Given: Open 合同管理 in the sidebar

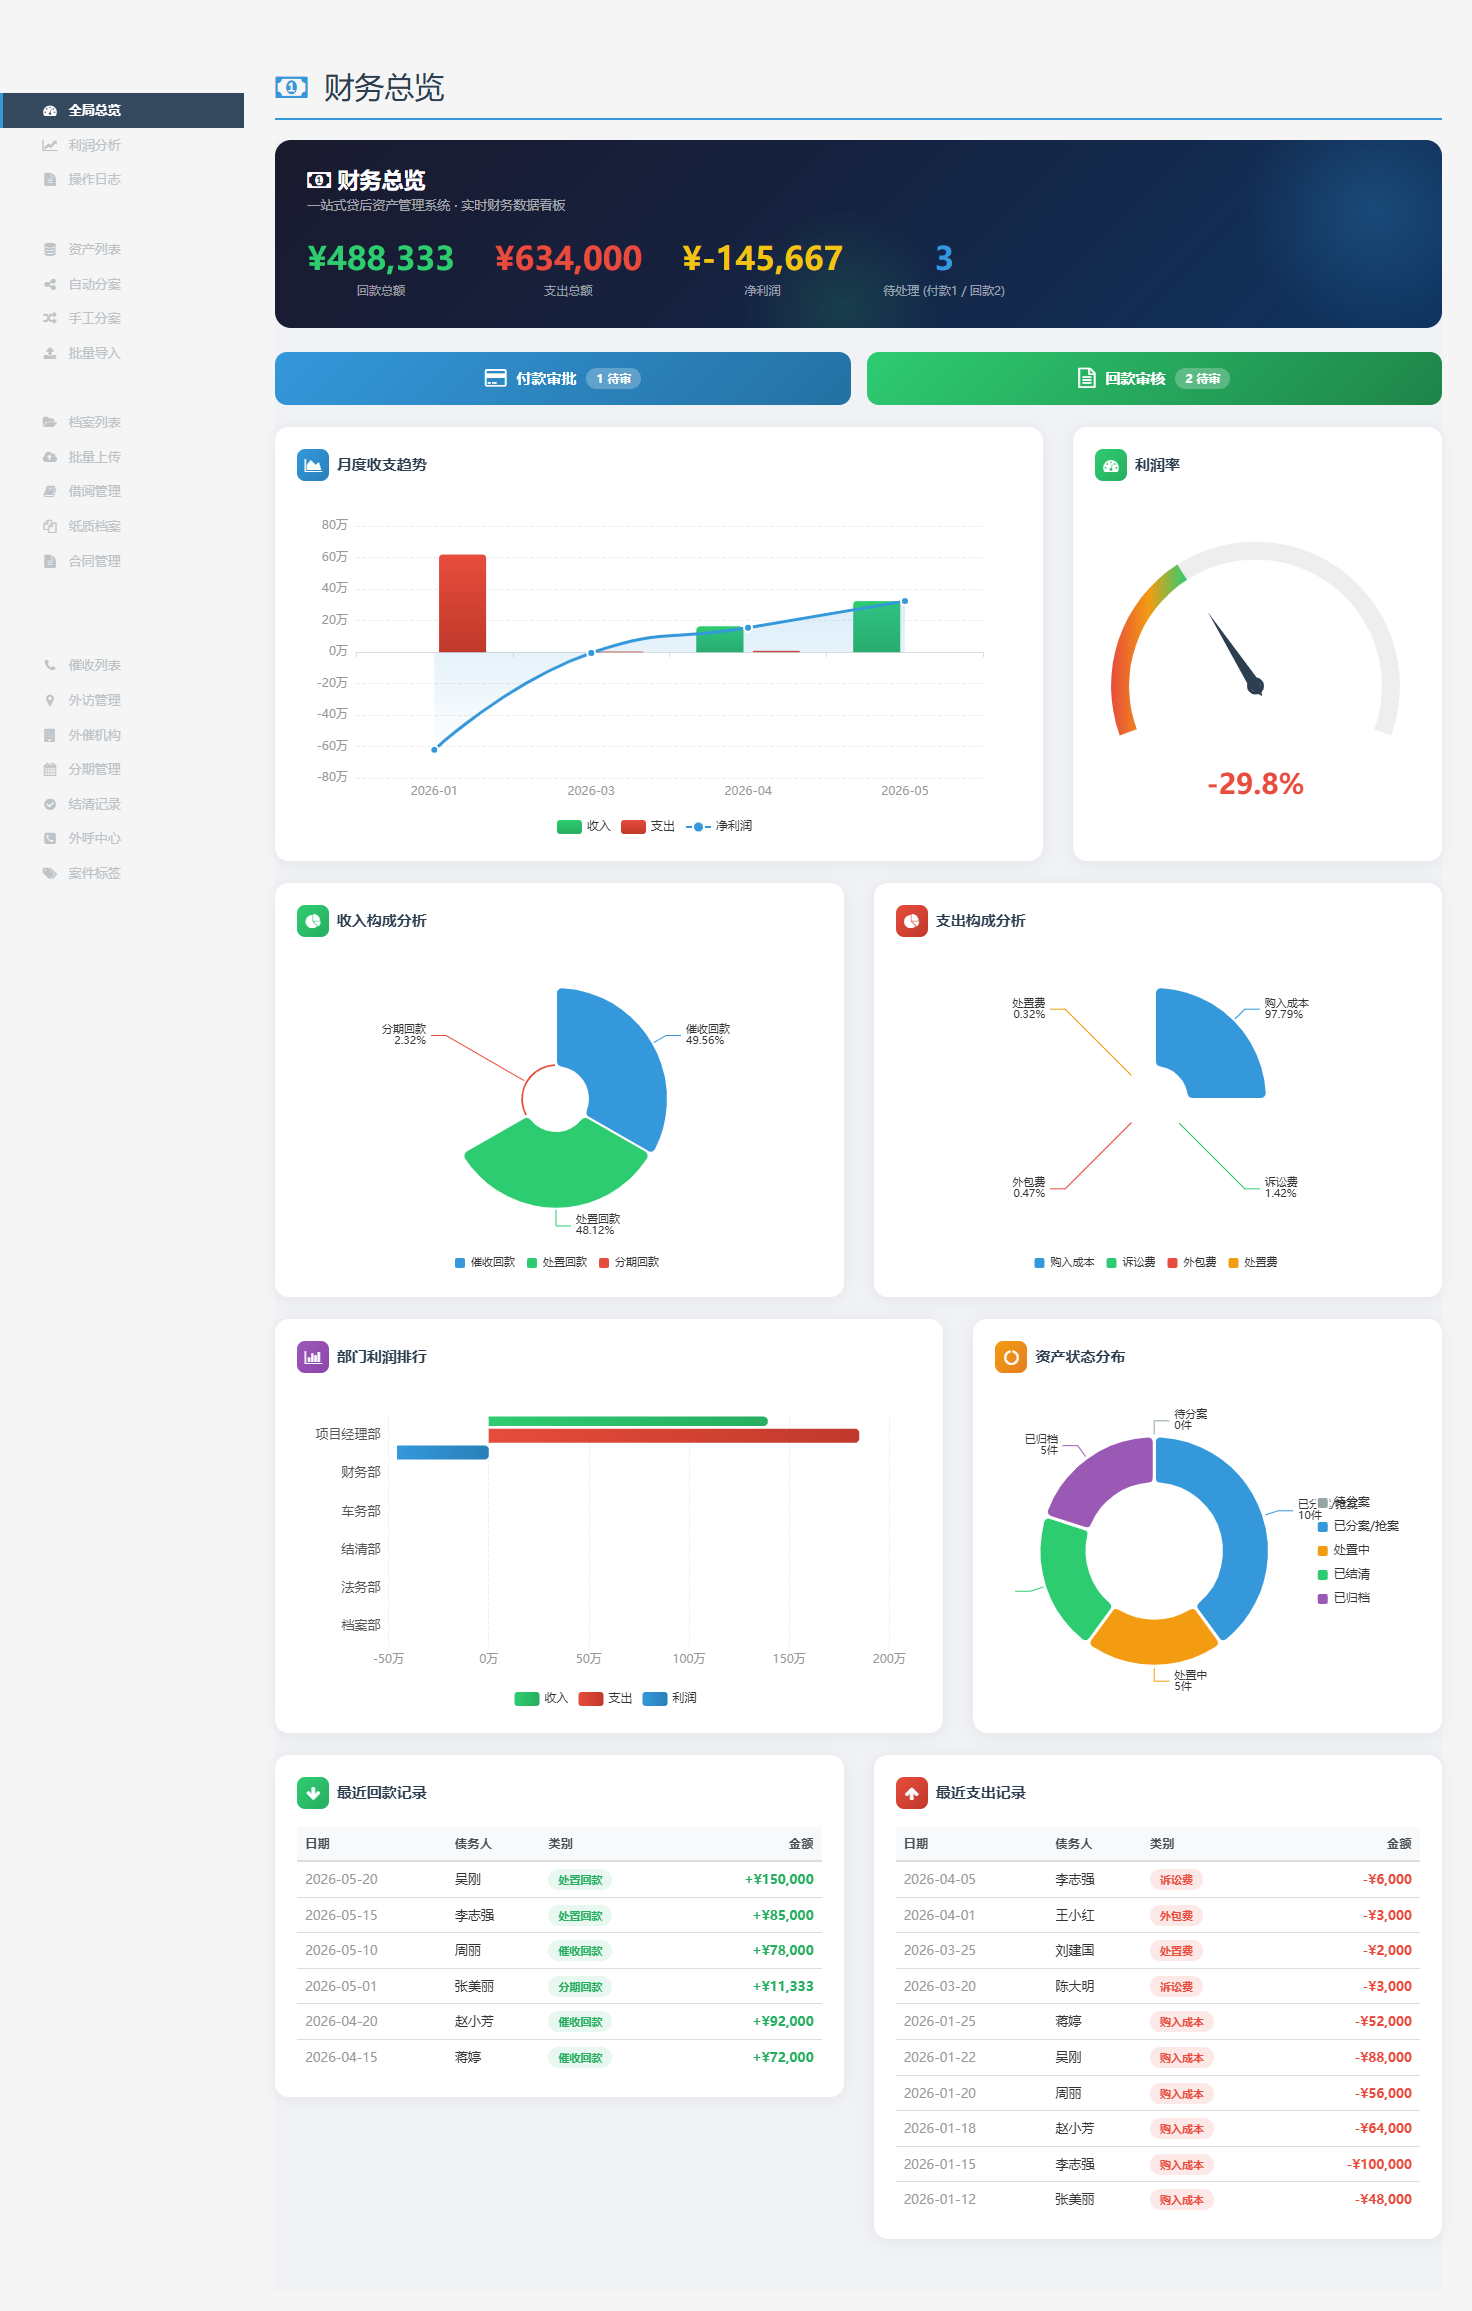Looking at the screenshot, I should 122,561.
